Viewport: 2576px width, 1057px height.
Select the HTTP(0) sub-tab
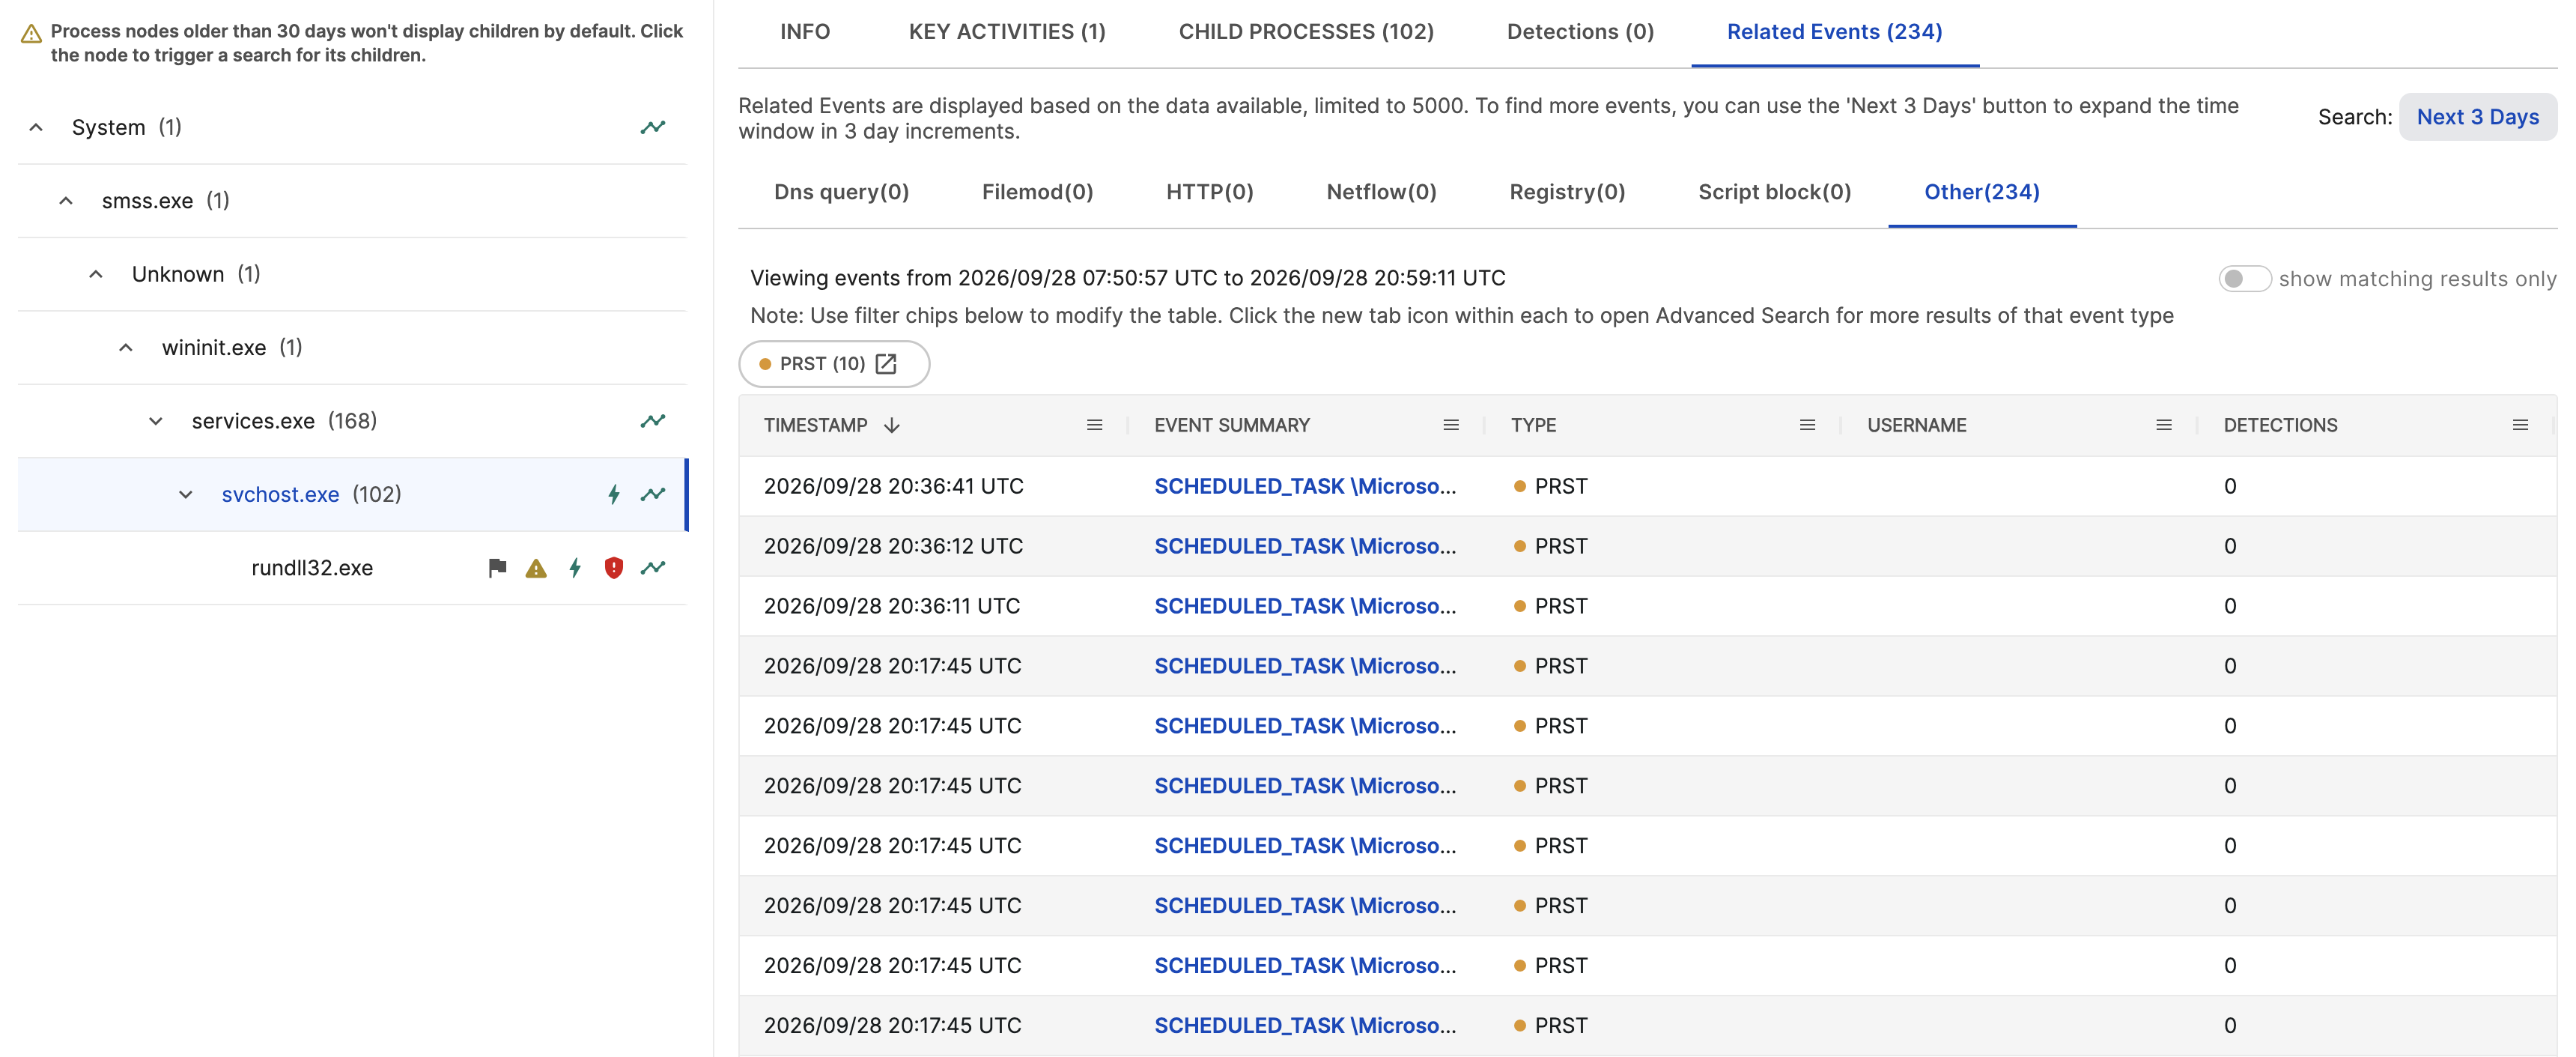coord(1209,192)
